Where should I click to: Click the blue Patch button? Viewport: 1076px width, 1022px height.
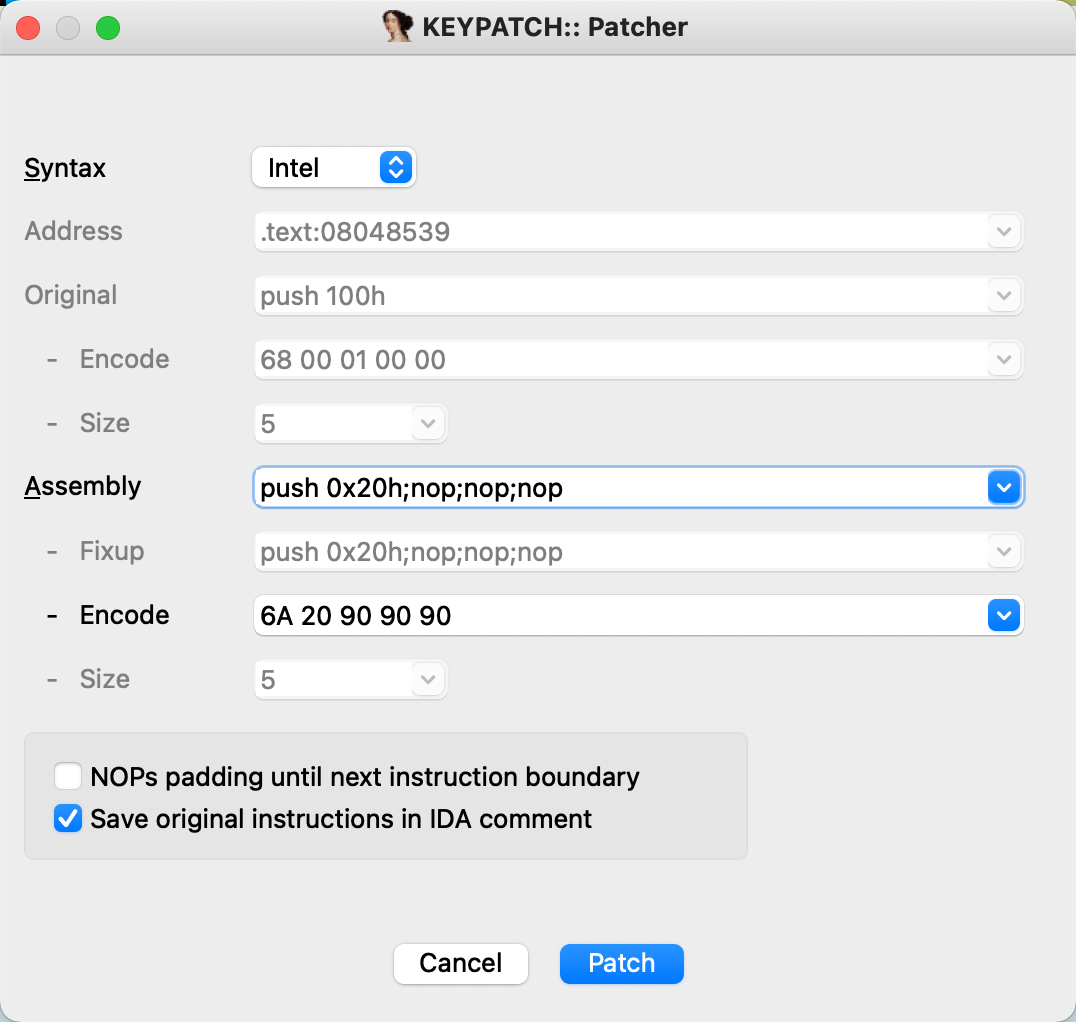tap(622, 963)
